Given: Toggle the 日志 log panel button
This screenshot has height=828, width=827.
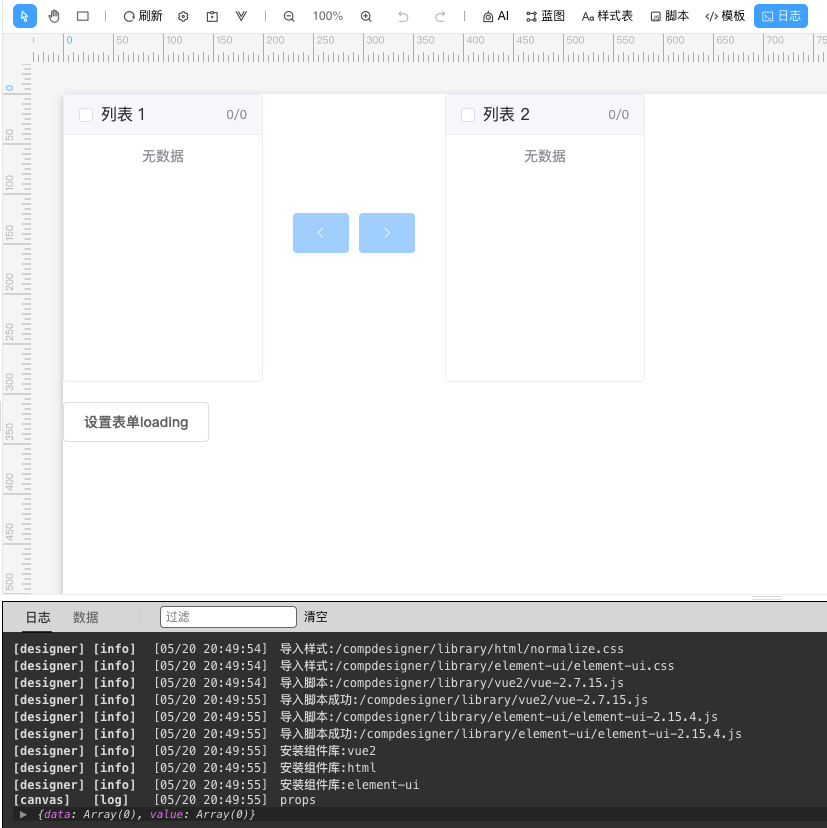Looking at the screenshot, I should [x=781, y=16].
